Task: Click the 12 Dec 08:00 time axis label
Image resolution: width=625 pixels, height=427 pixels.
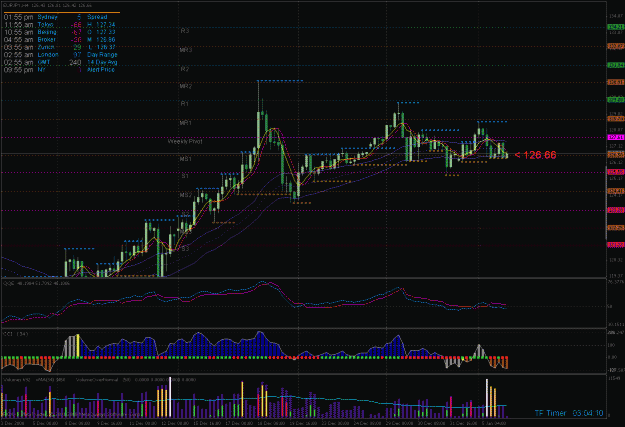Action: pyautogui.click(x=175, y=423)
